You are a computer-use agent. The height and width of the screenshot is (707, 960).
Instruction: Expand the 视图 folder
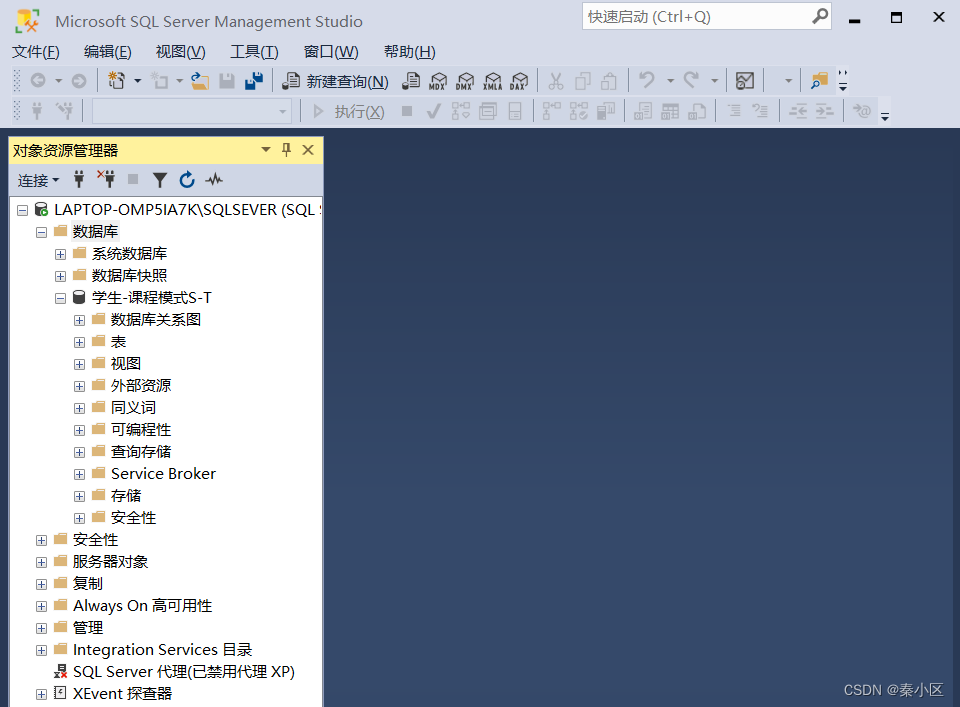[x=79, y=365]
